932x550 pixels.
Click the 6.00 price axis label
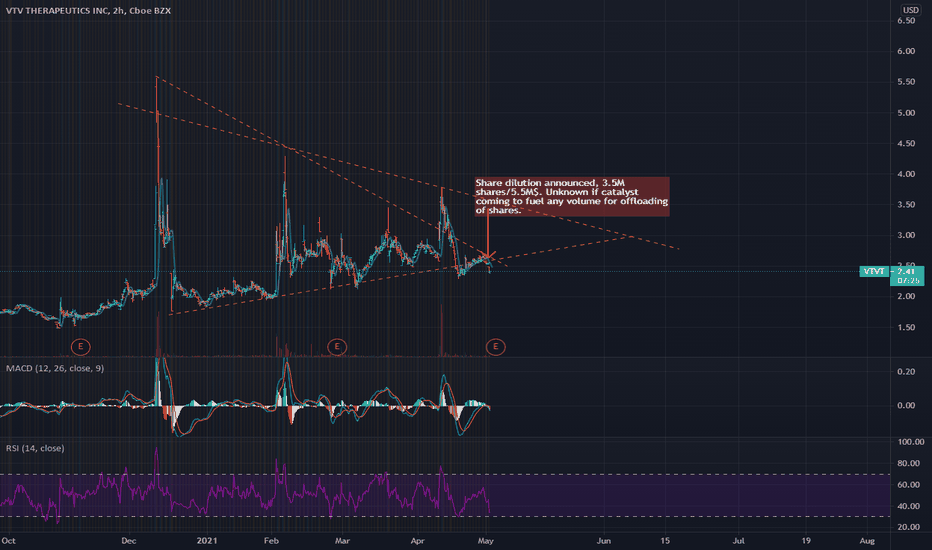click(x=906, y=51)
